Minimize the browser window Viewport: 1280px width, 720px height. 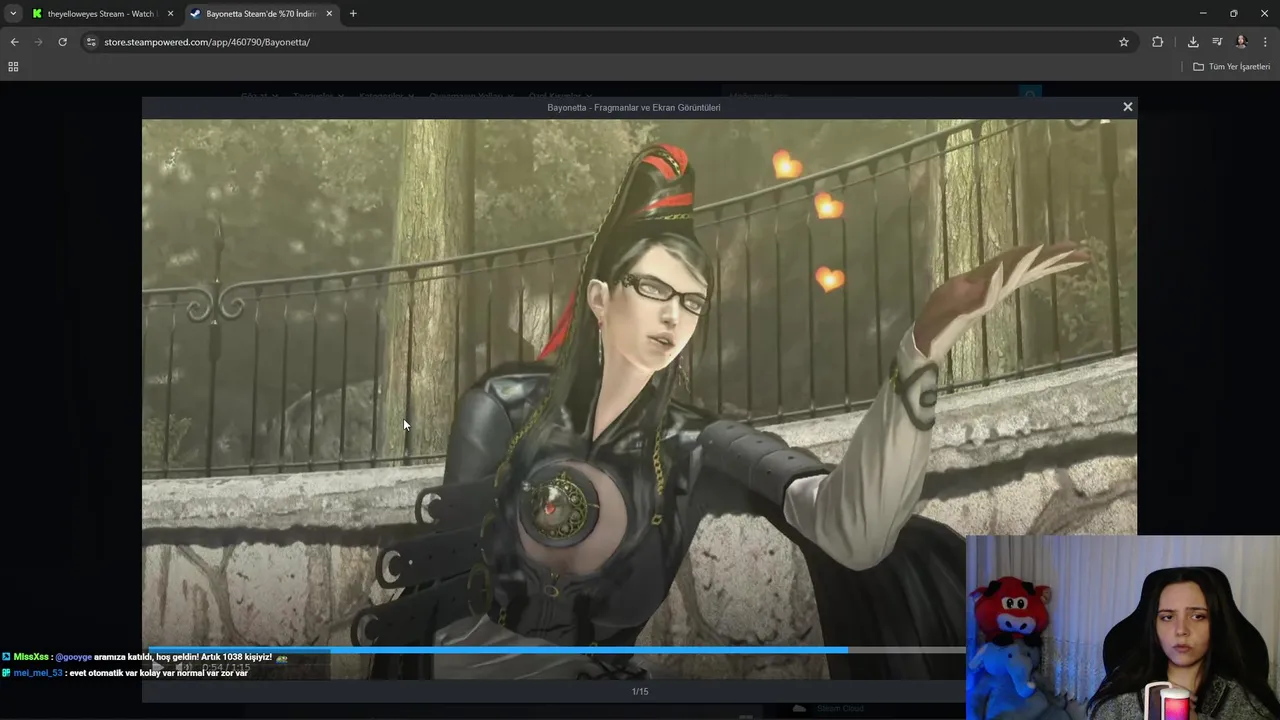point(1203,13)
